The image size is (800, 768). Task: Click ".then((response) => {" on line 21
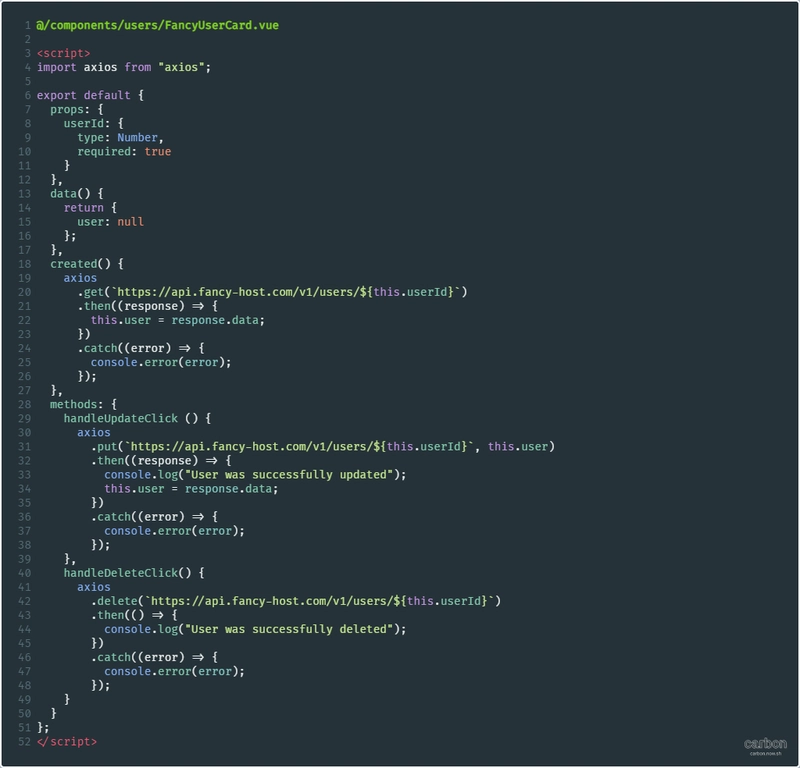click(x=147, y=306)
